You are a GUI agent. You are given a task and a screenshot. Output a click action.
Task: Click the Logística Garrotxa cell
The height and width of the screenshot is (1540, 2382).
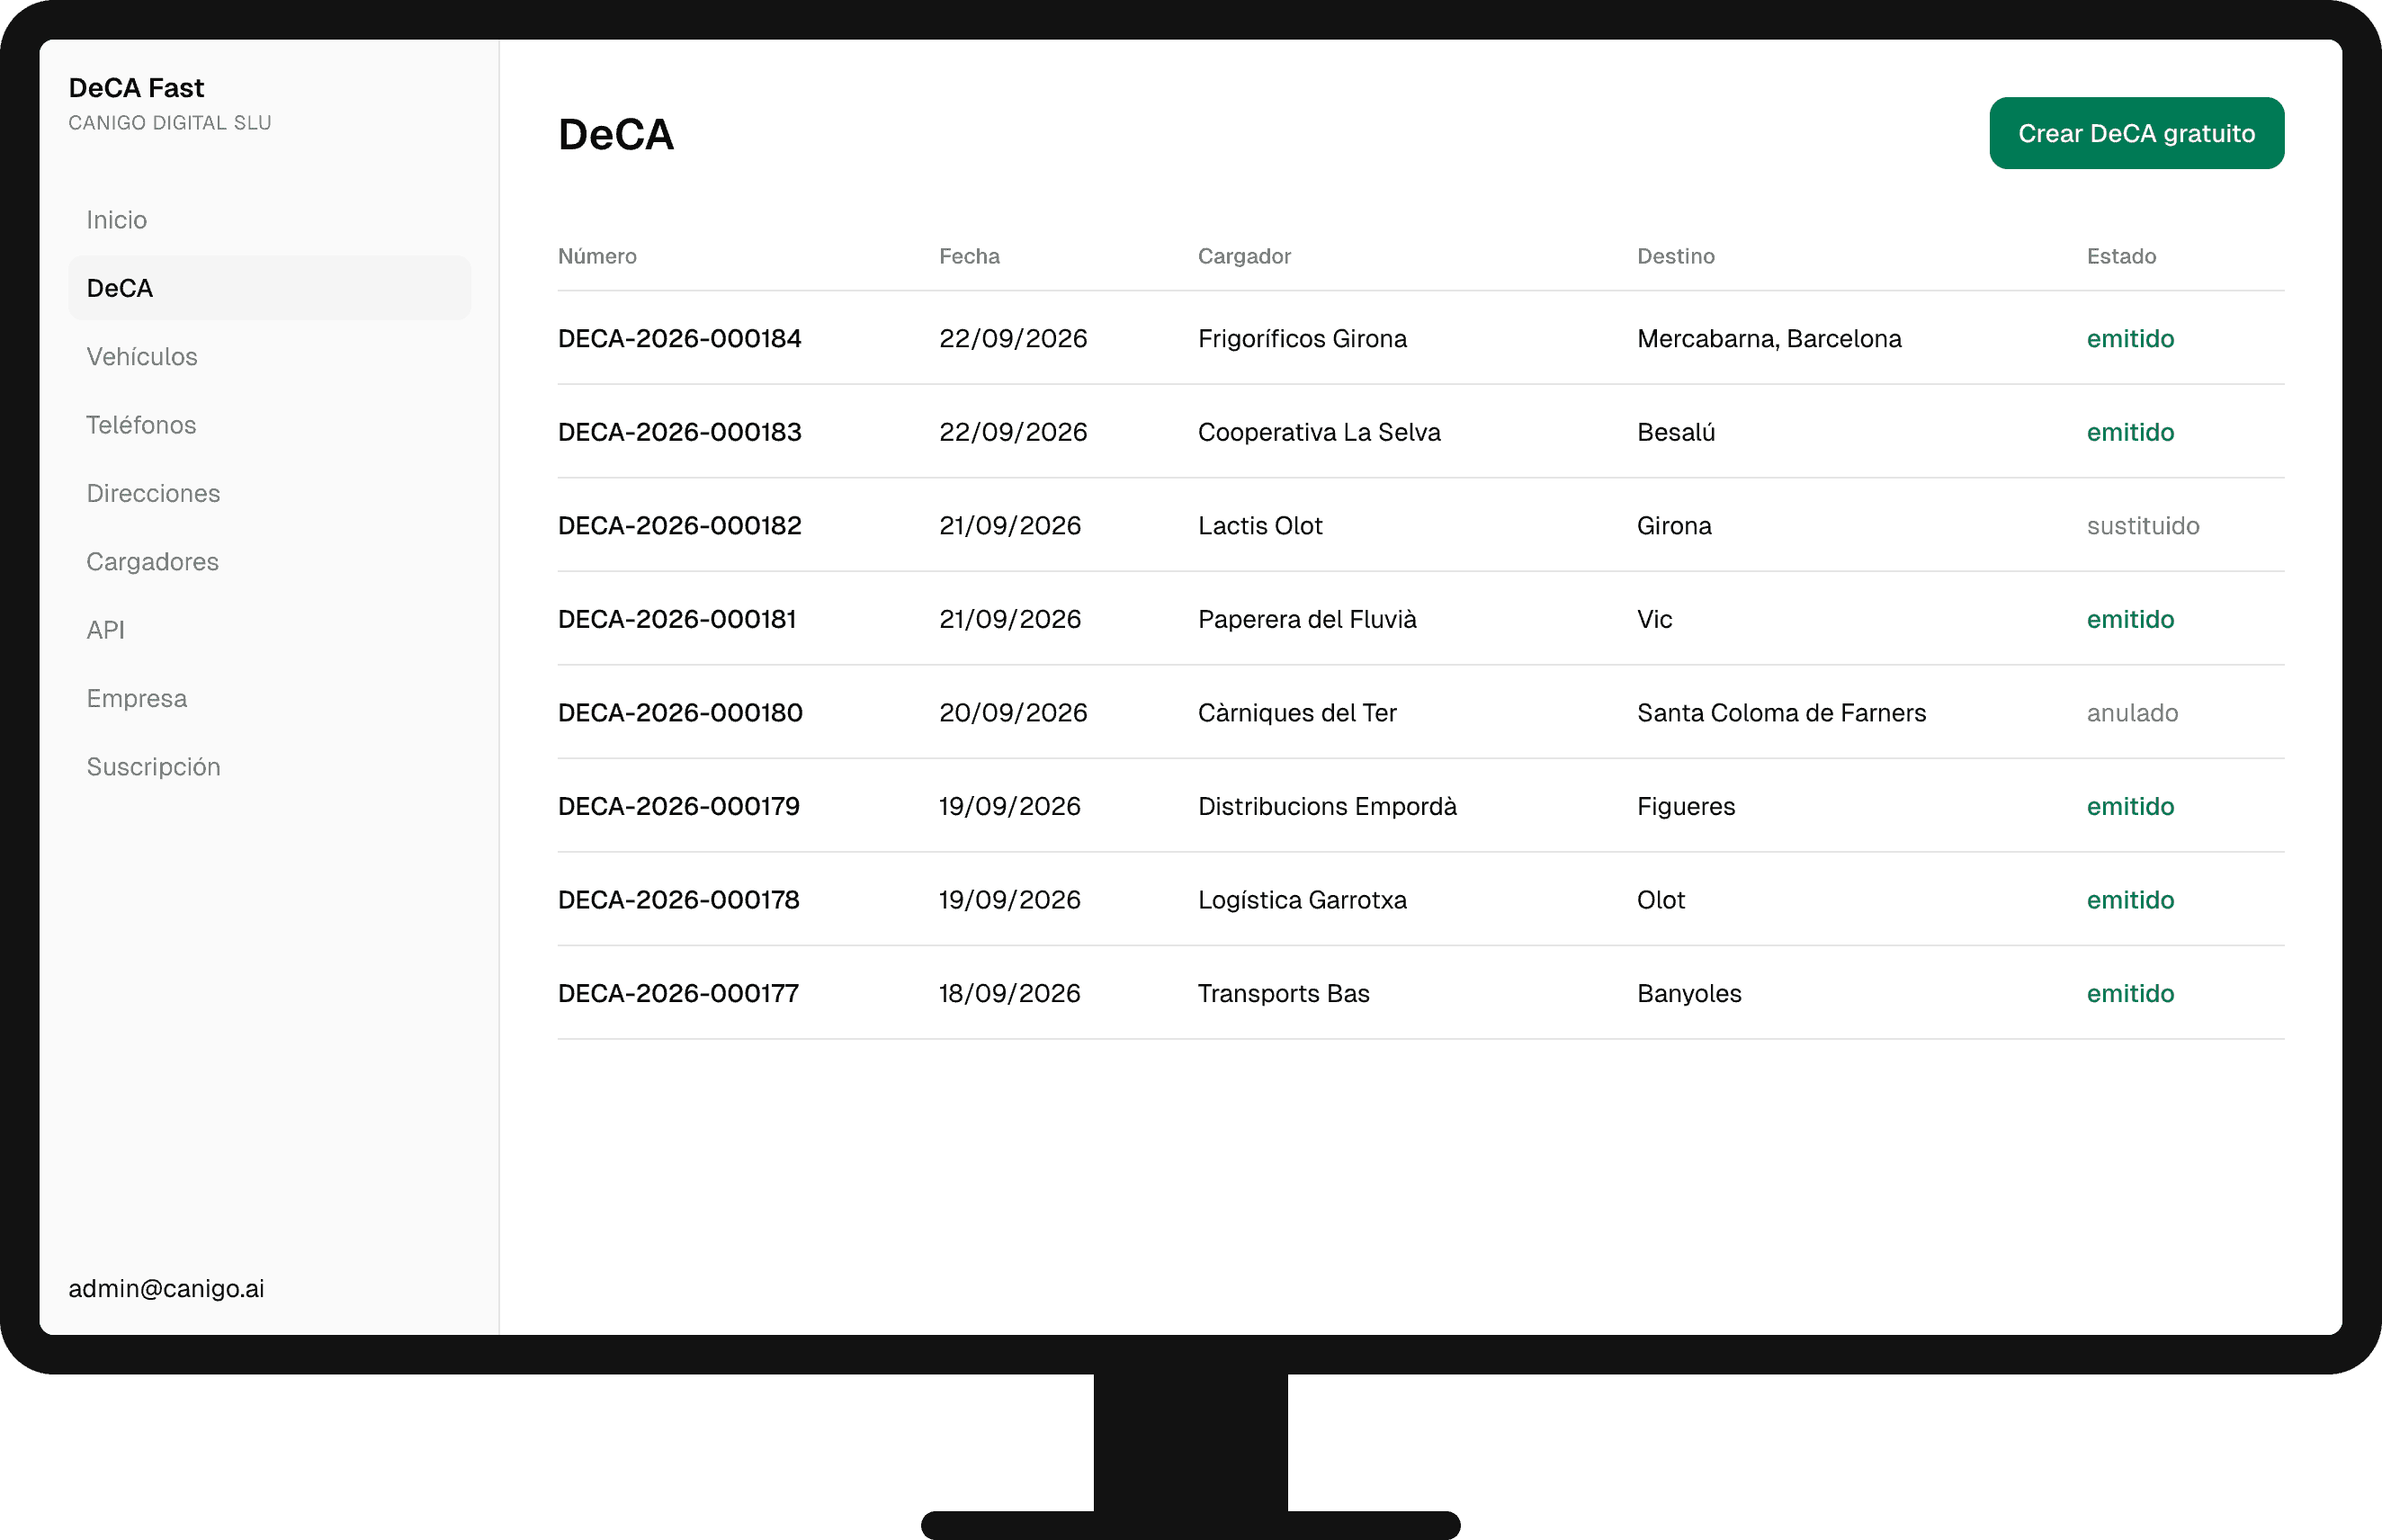[x=1302, y=900]
